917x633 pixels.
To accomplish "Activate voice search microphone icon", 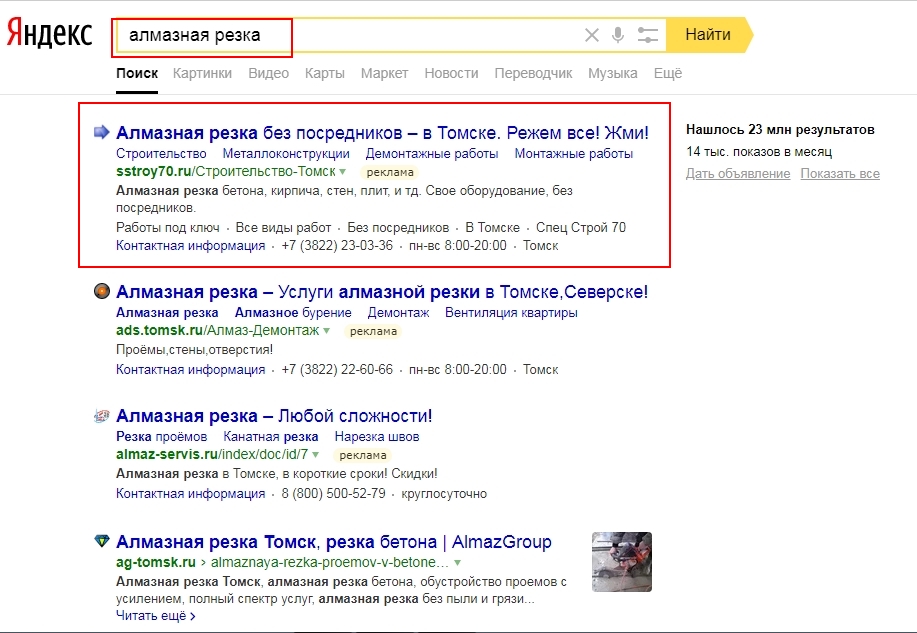I will point(618,35).
